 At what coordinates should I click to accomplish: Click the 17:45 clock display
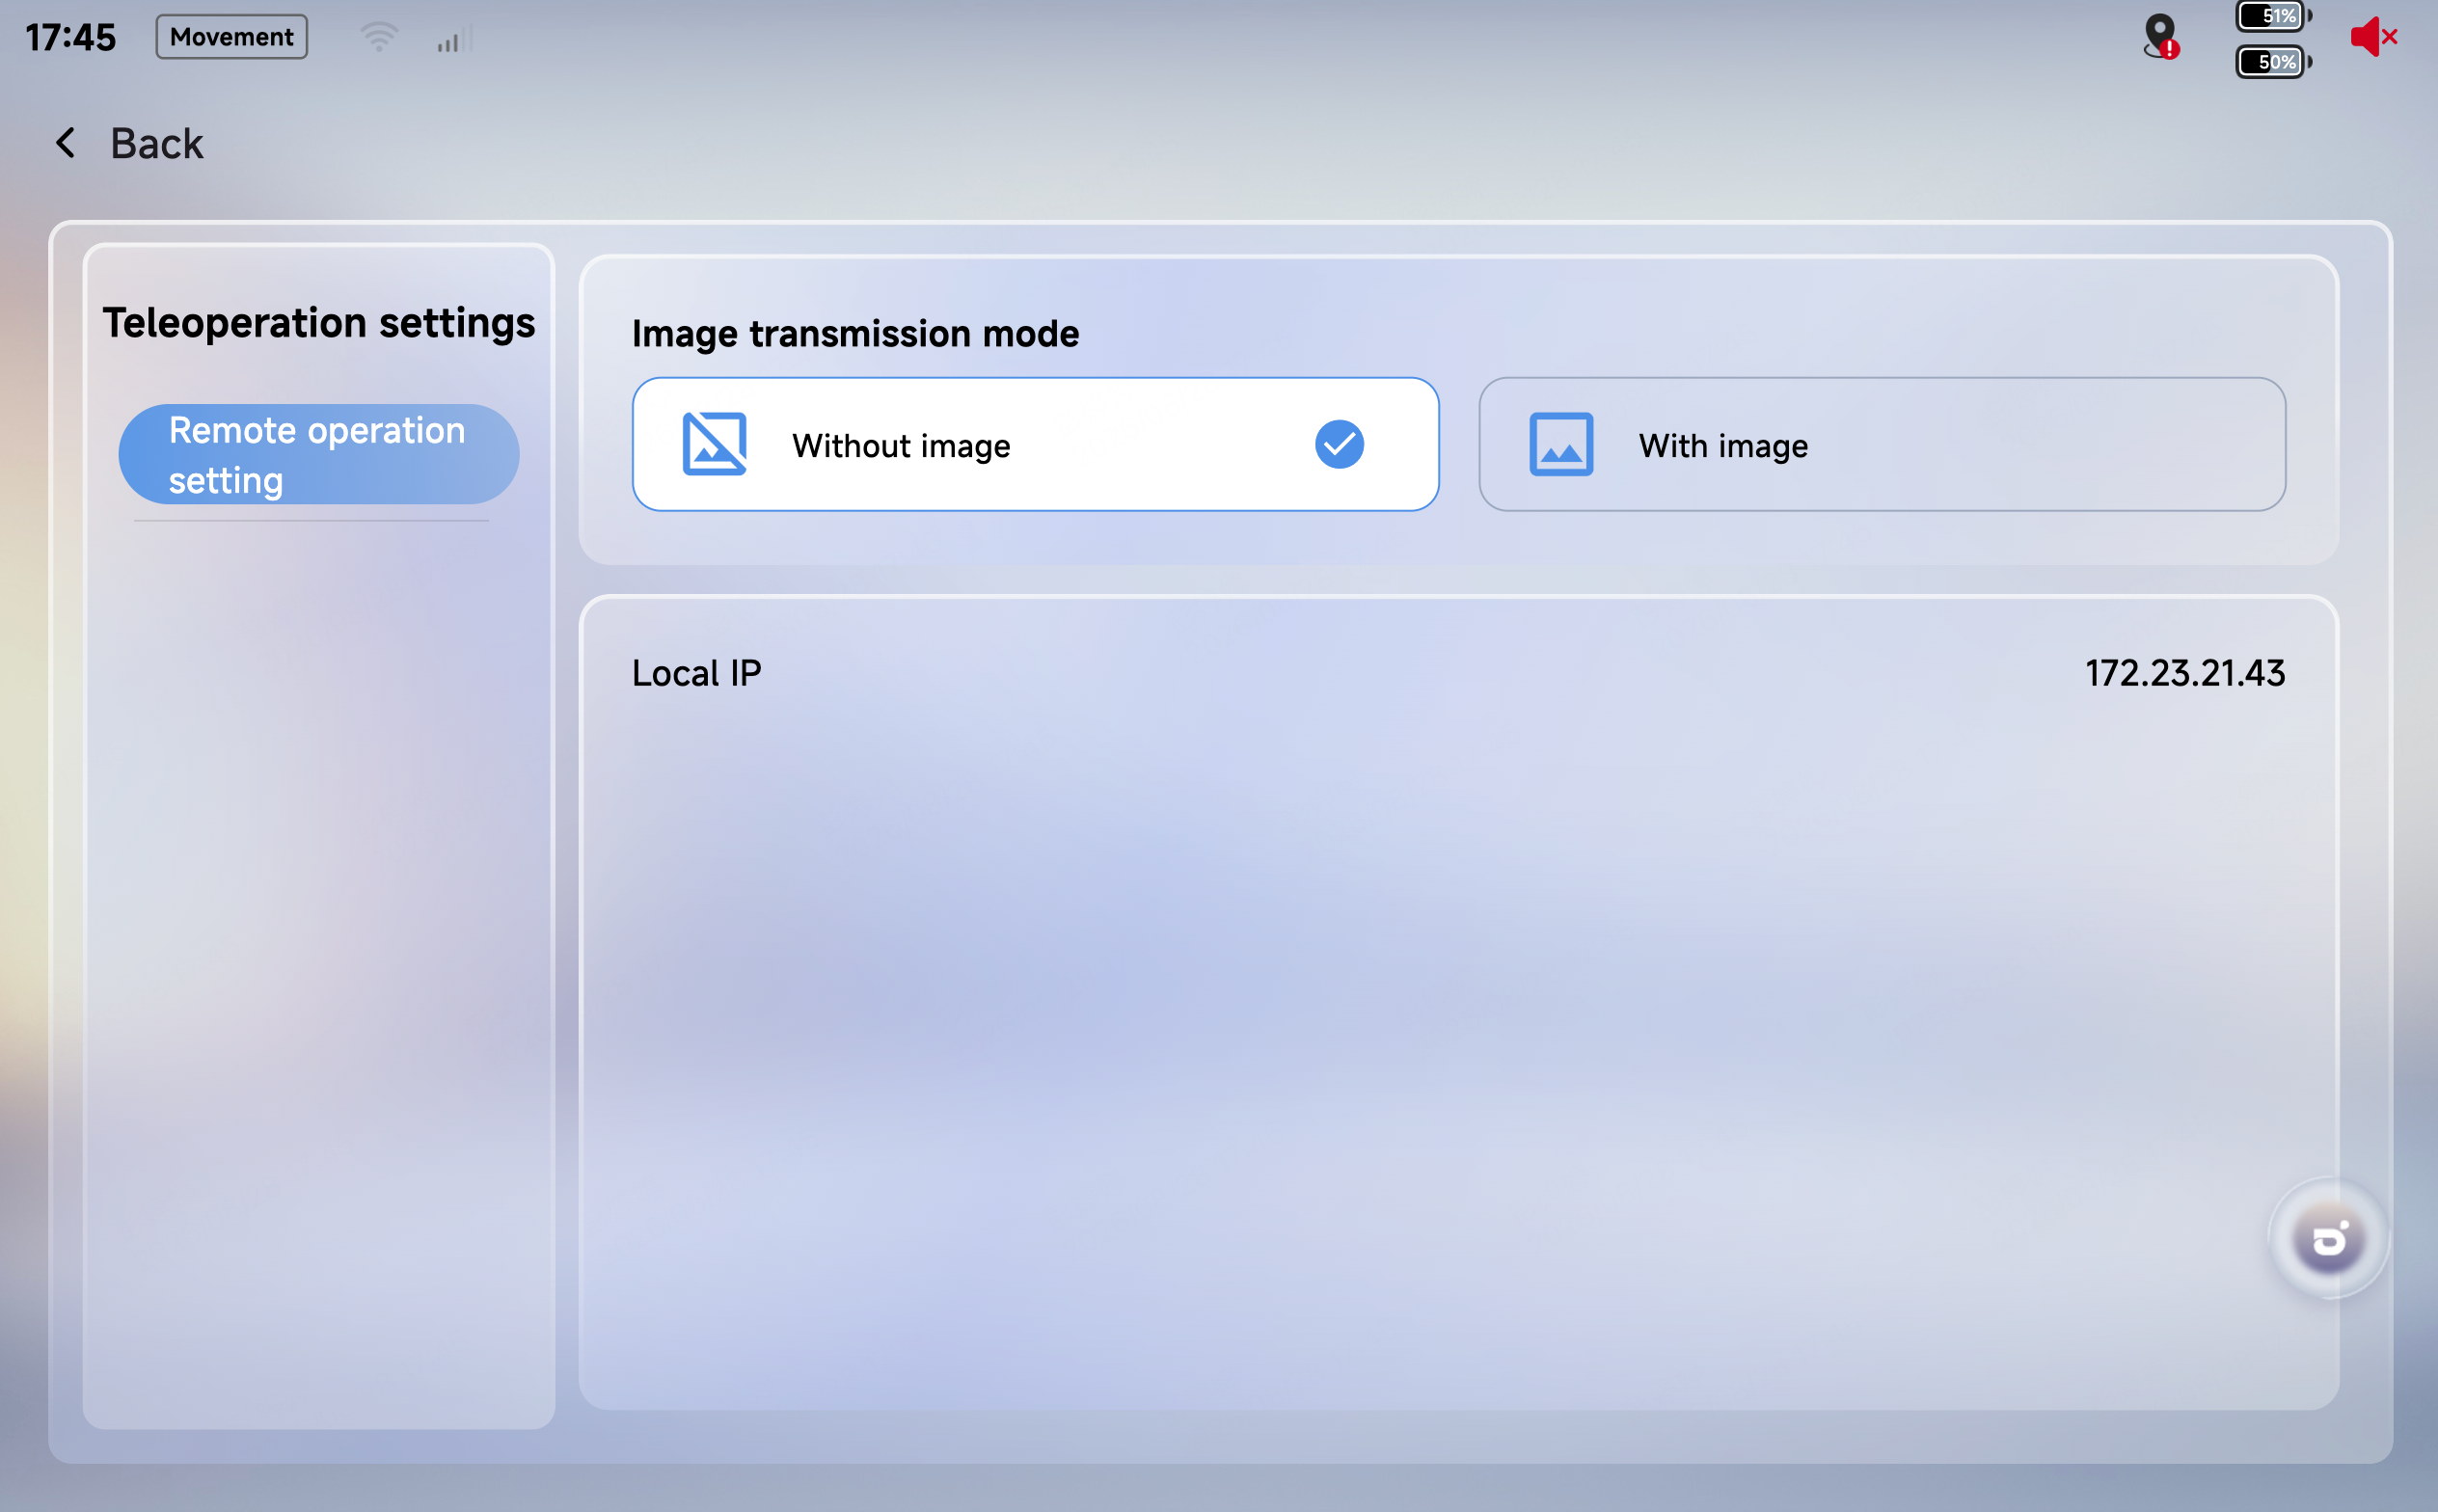(70, 38)
